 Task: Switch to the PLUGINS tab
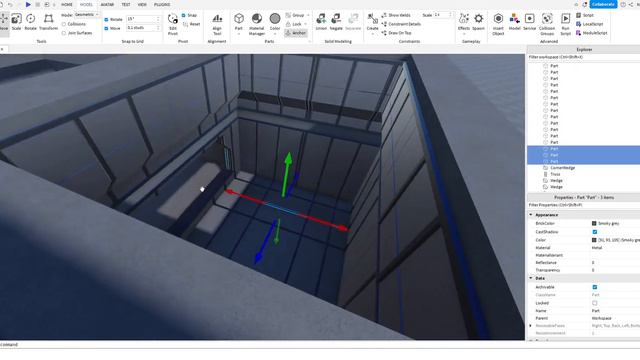pyautogui.click(x=162, y=4)
